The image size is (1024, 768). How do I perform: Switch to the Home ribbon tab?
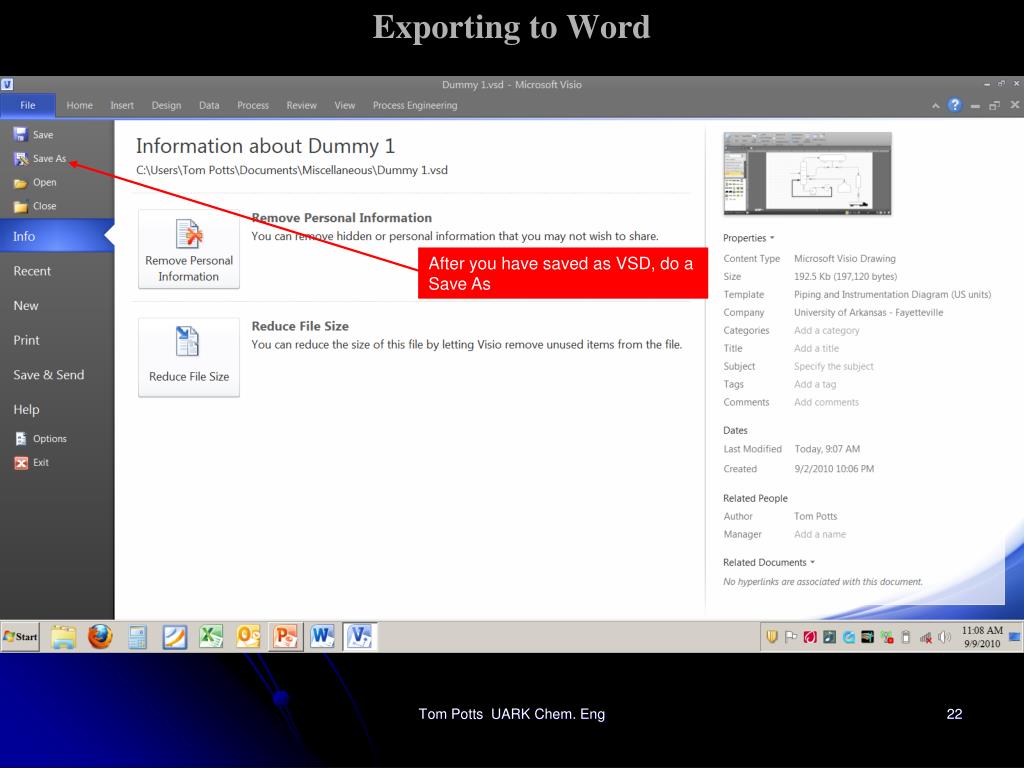click(80, 105)
